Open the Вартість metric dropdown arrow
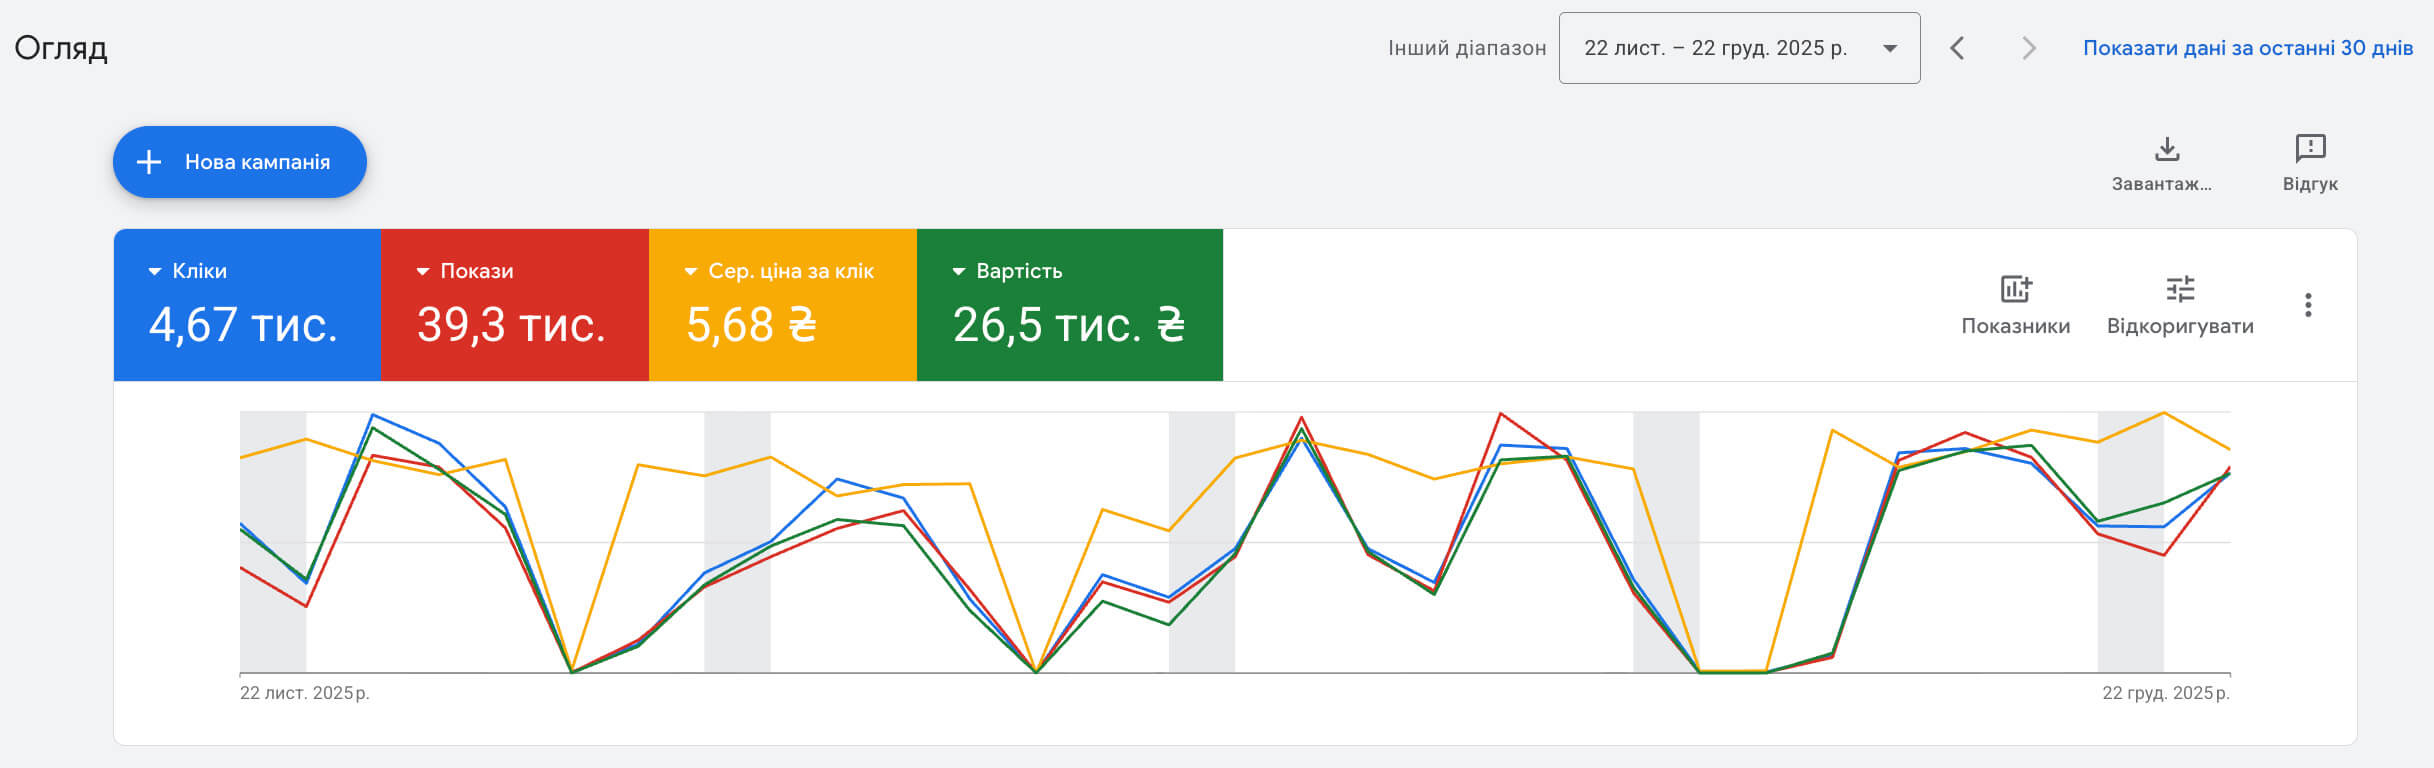This screenshot has height=768, width=2434. (958, 272)
